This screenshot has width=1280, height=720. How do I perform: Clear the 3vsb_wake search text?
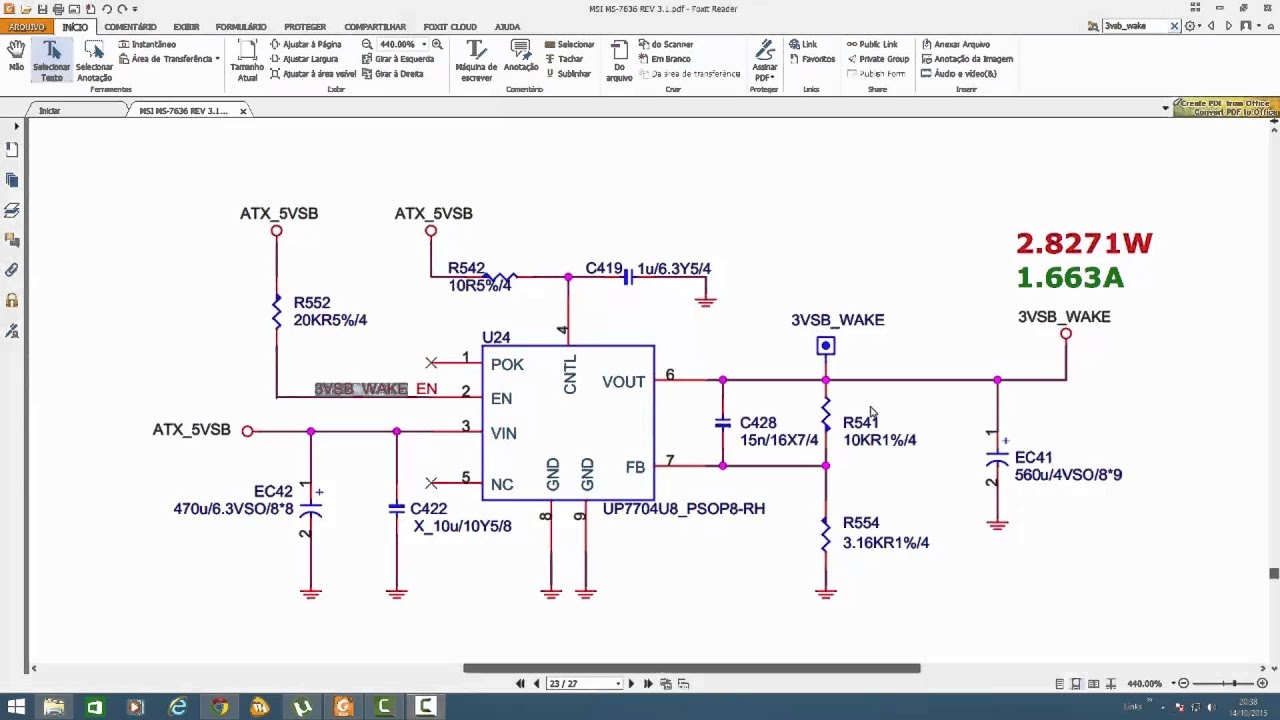[1175, 26]
